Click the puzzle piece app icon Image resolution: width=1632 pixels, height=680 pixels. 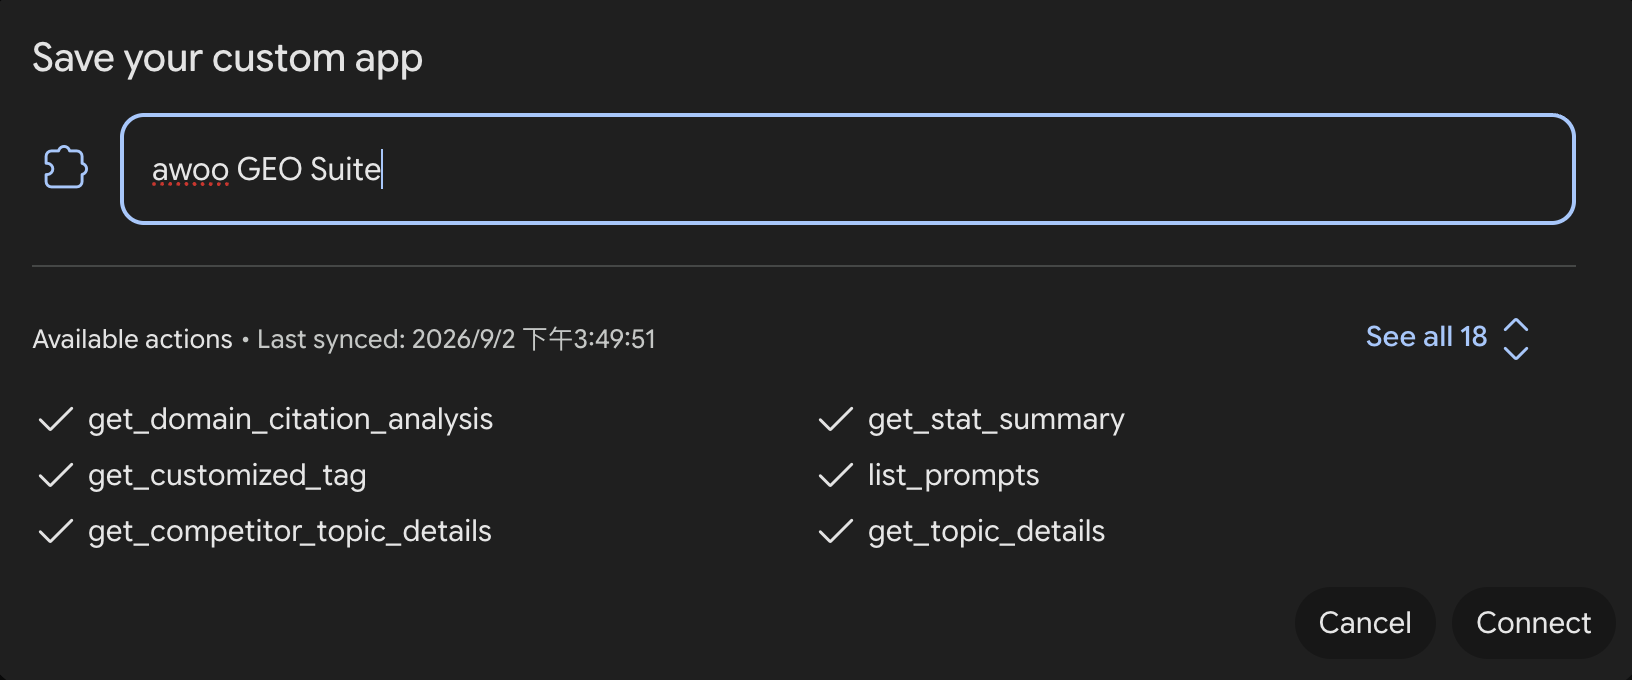(x=66, y=168)
